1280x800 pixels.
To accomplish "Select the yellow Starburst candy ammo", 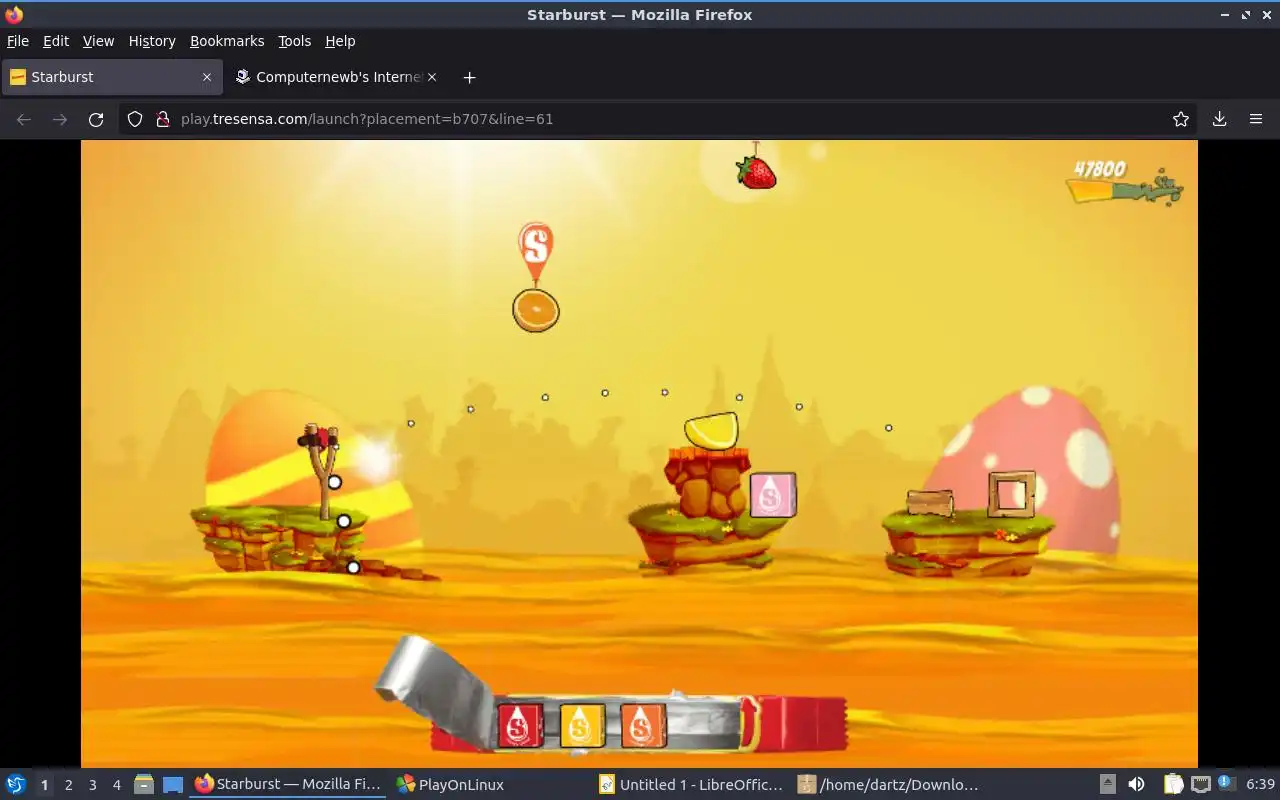I will (x=582, y=725).
